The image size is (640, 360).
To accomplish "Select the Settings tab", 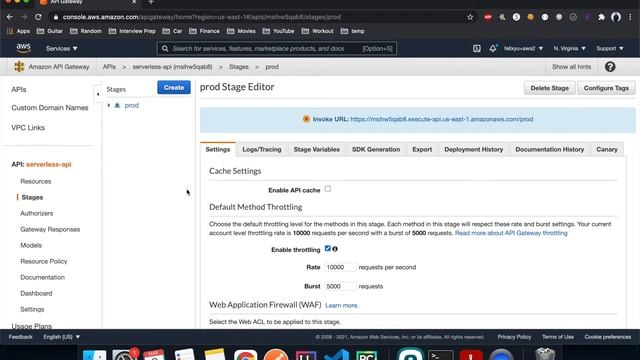I will [x=218, y=149].
